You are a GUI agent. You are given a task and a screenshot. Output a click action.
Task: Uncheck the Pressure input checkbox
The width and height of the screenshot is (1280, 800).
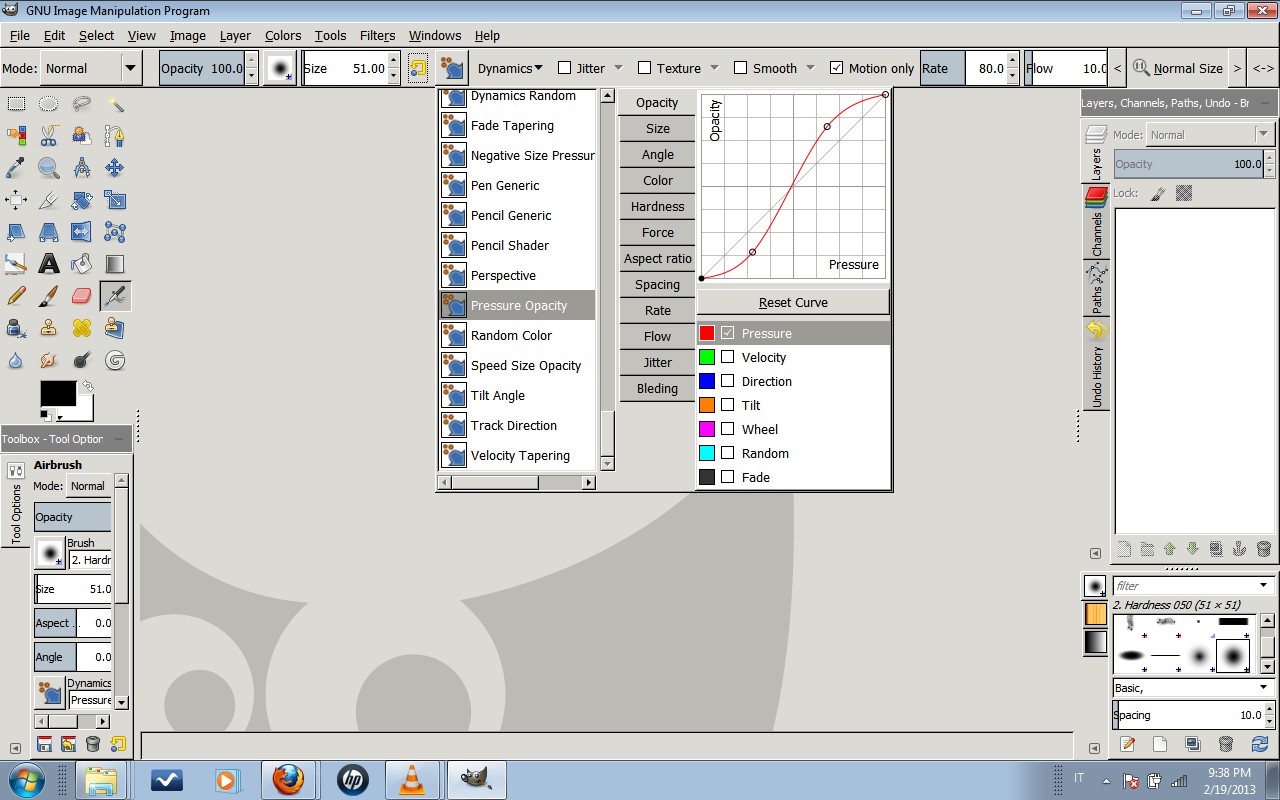tap(727, 333)
